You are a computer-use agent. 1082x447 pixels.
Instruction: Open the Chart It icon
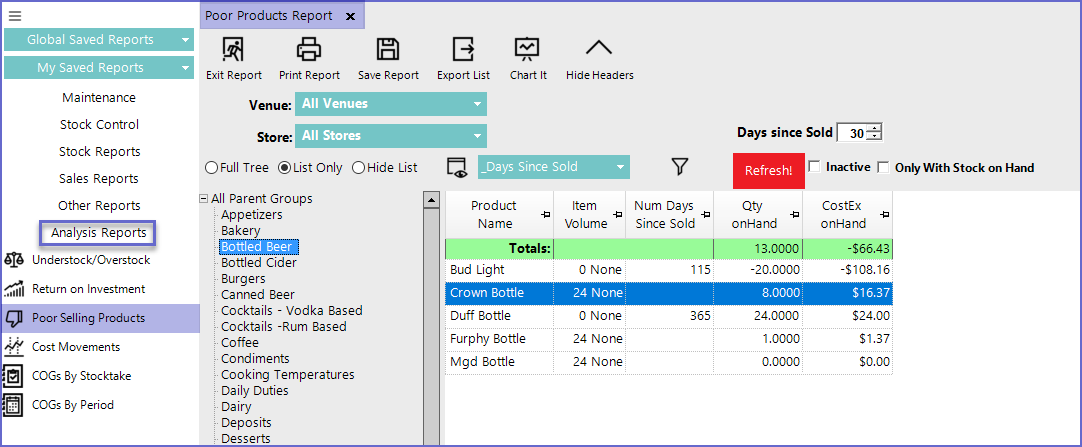pyautogui.click(x=527, y=49)
